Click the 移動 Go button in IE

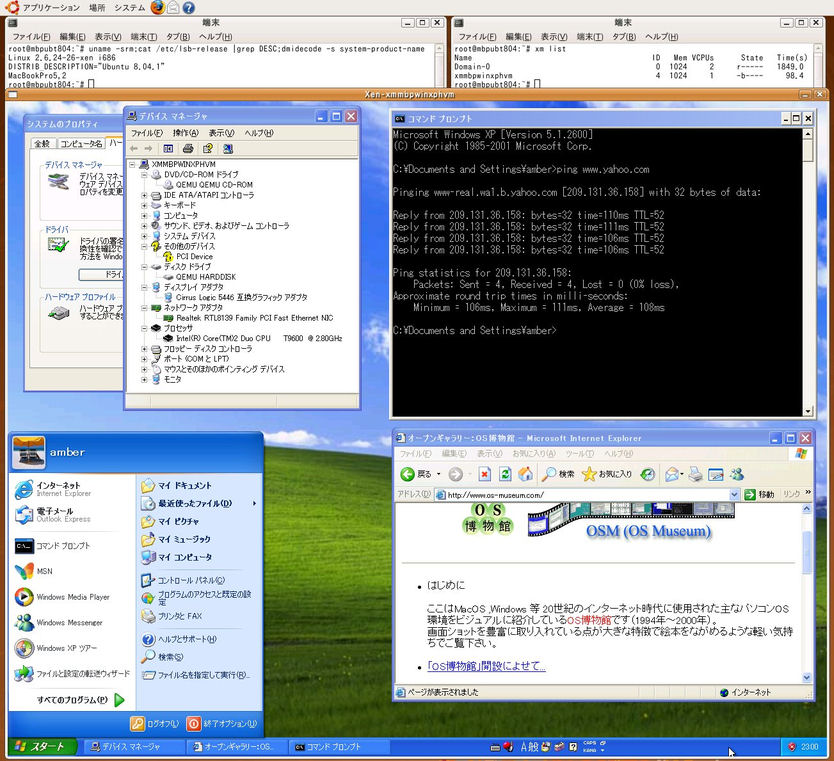tap(760, 495)
